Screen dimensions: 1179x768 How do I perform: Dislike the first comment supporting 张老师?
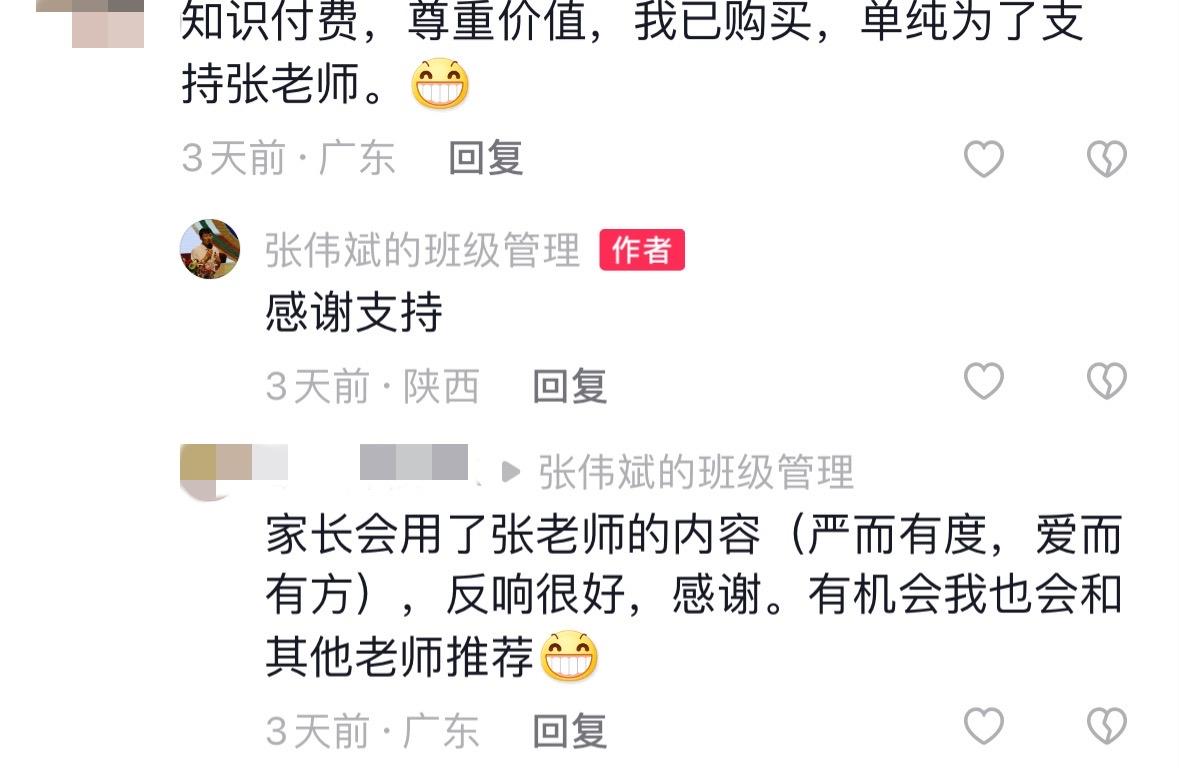pos(1107,159)
